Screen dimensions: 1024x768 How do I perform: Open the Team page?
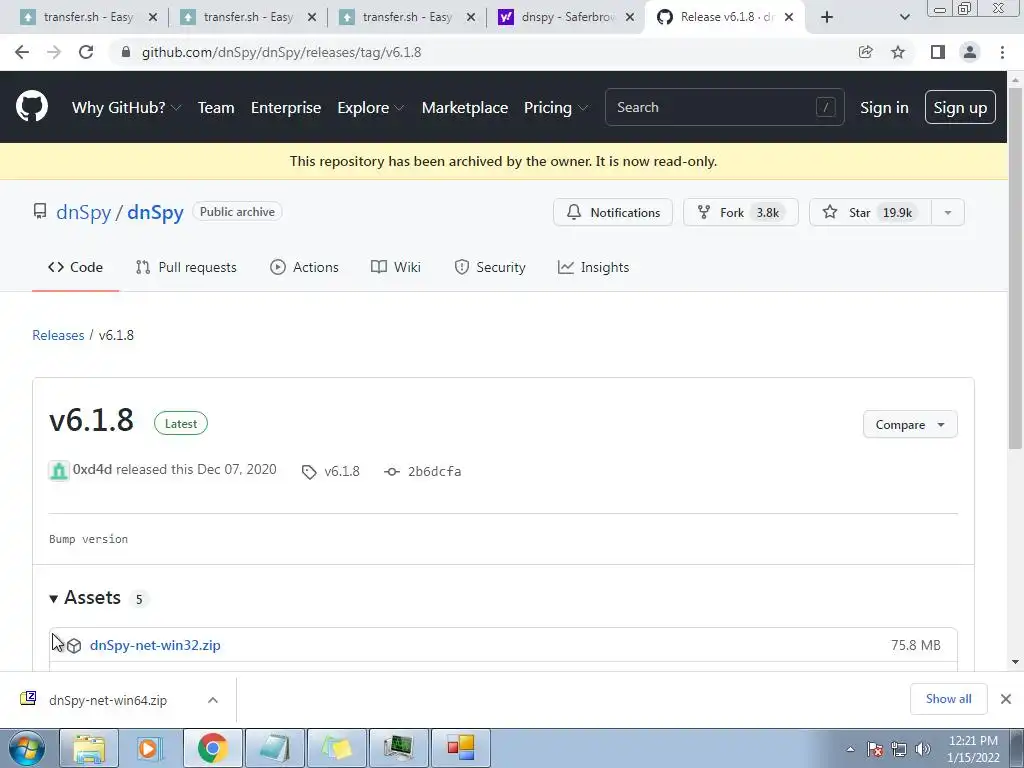(x=216, y=108)
